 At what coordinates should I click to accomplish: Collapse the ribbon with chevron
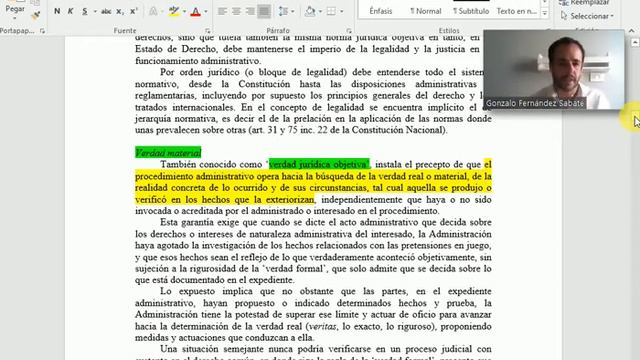coord(631,31)
